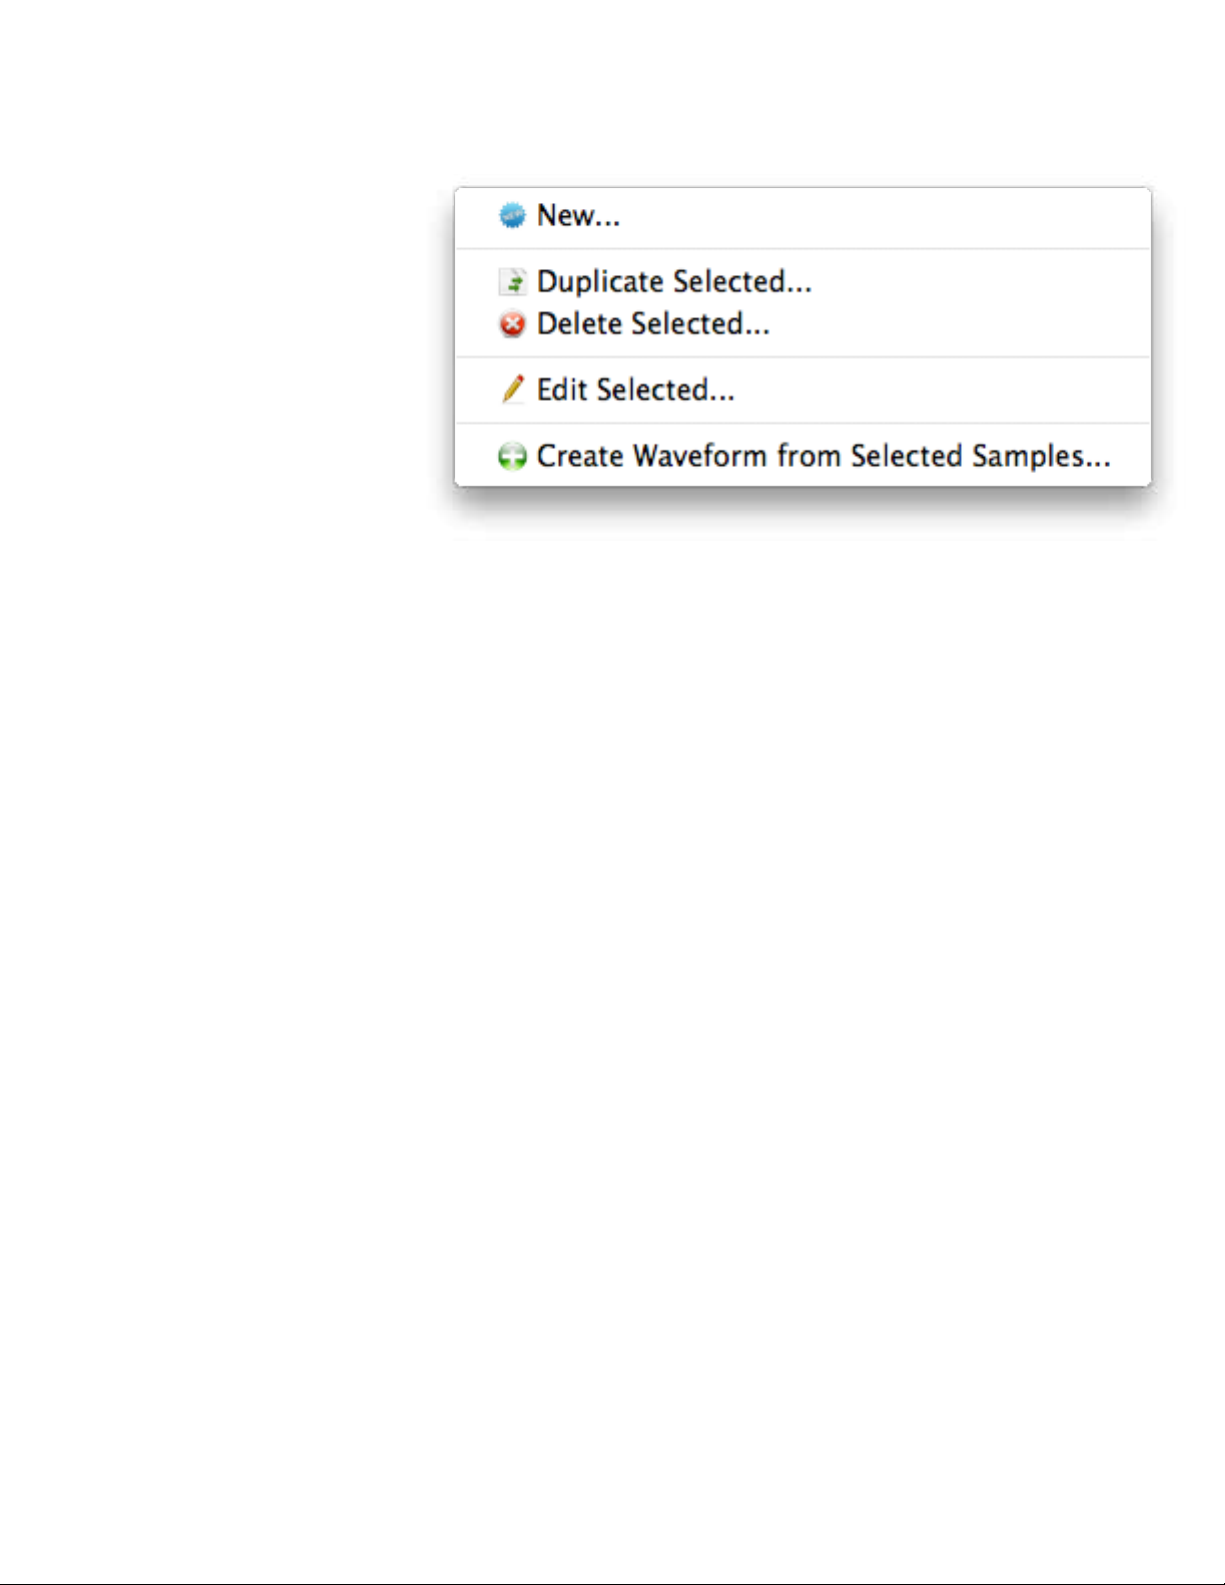Click the red circle icon beside Delete Selected
This screenshot has height=1585, width=1225.
click(x=512, y=324)
